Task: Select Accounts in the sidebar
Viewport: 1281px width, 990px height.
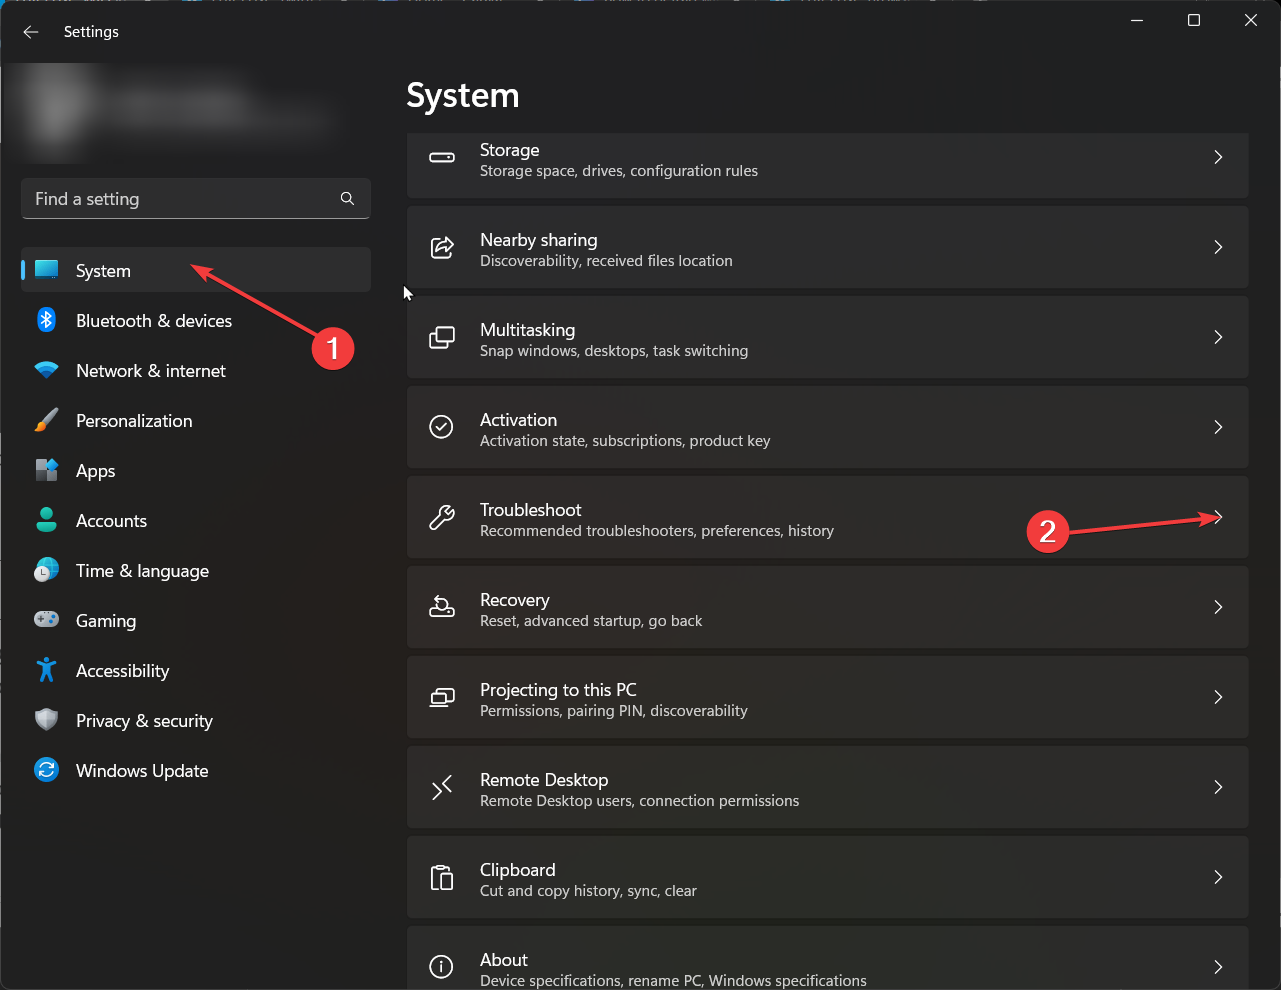Action: [x=111, y=521]
